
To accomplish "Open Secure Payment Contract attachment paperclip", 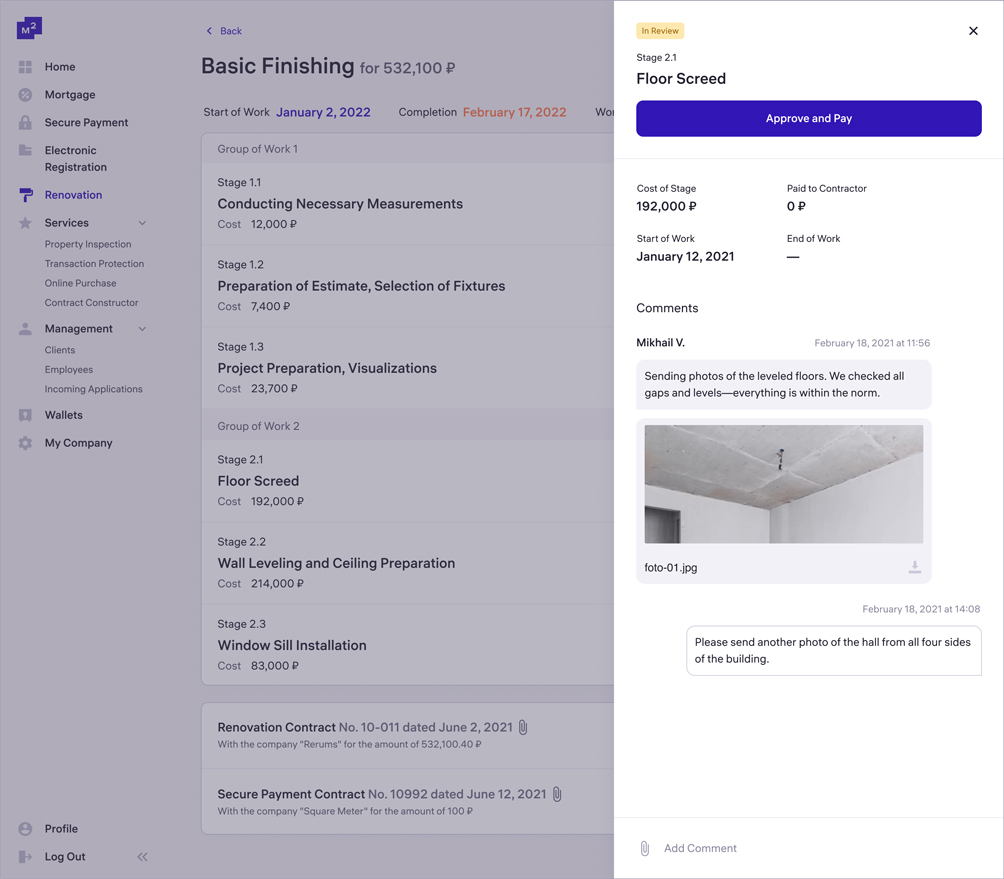I will (x=557, y=794).
